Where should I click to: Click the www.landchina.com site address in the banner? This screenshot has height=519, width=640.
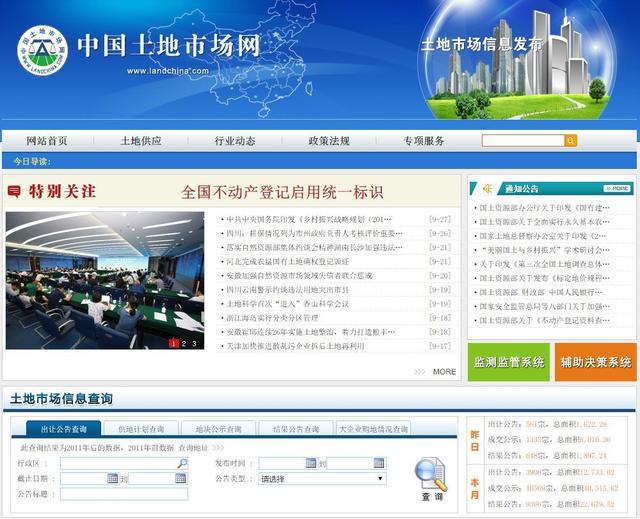[168, 71]
